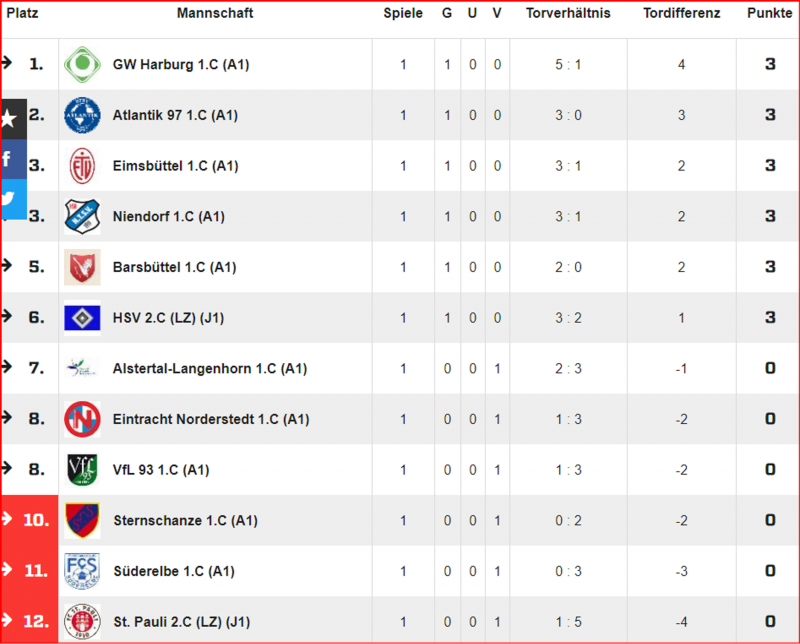800x644 pixels.
Task: Click the GW Harburg green club logo
Action: pyautogui.click(x=82, y=64)
